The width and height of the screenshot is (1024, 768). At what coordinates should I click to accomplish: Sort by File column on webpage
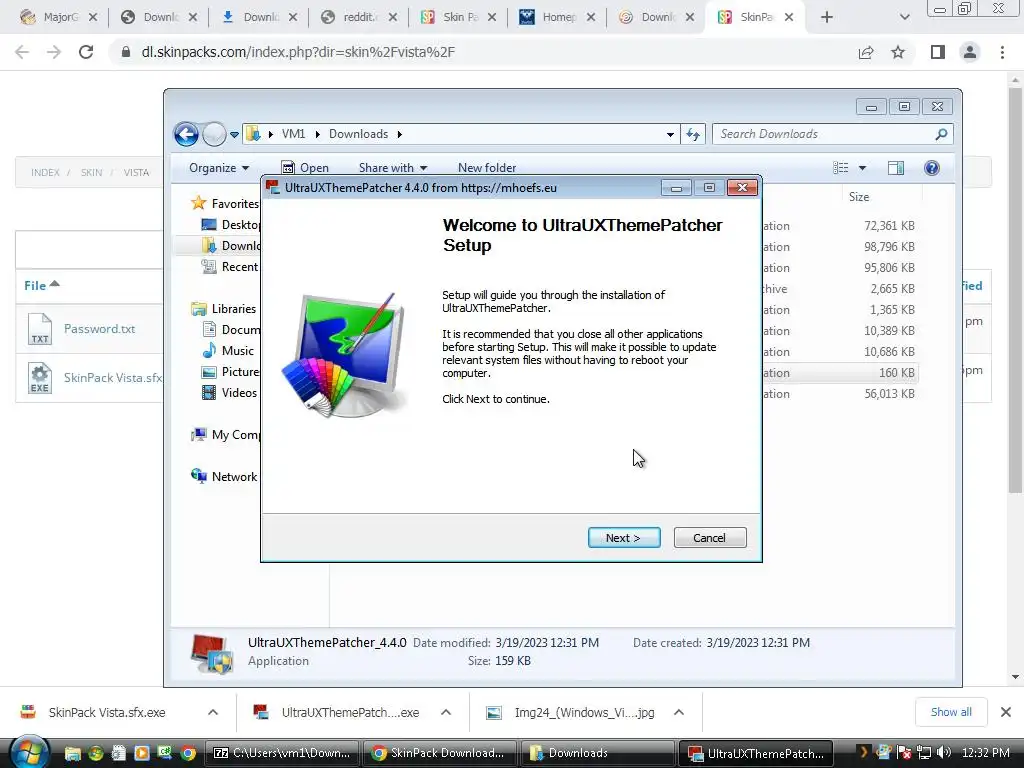click(x=41, y=285)
